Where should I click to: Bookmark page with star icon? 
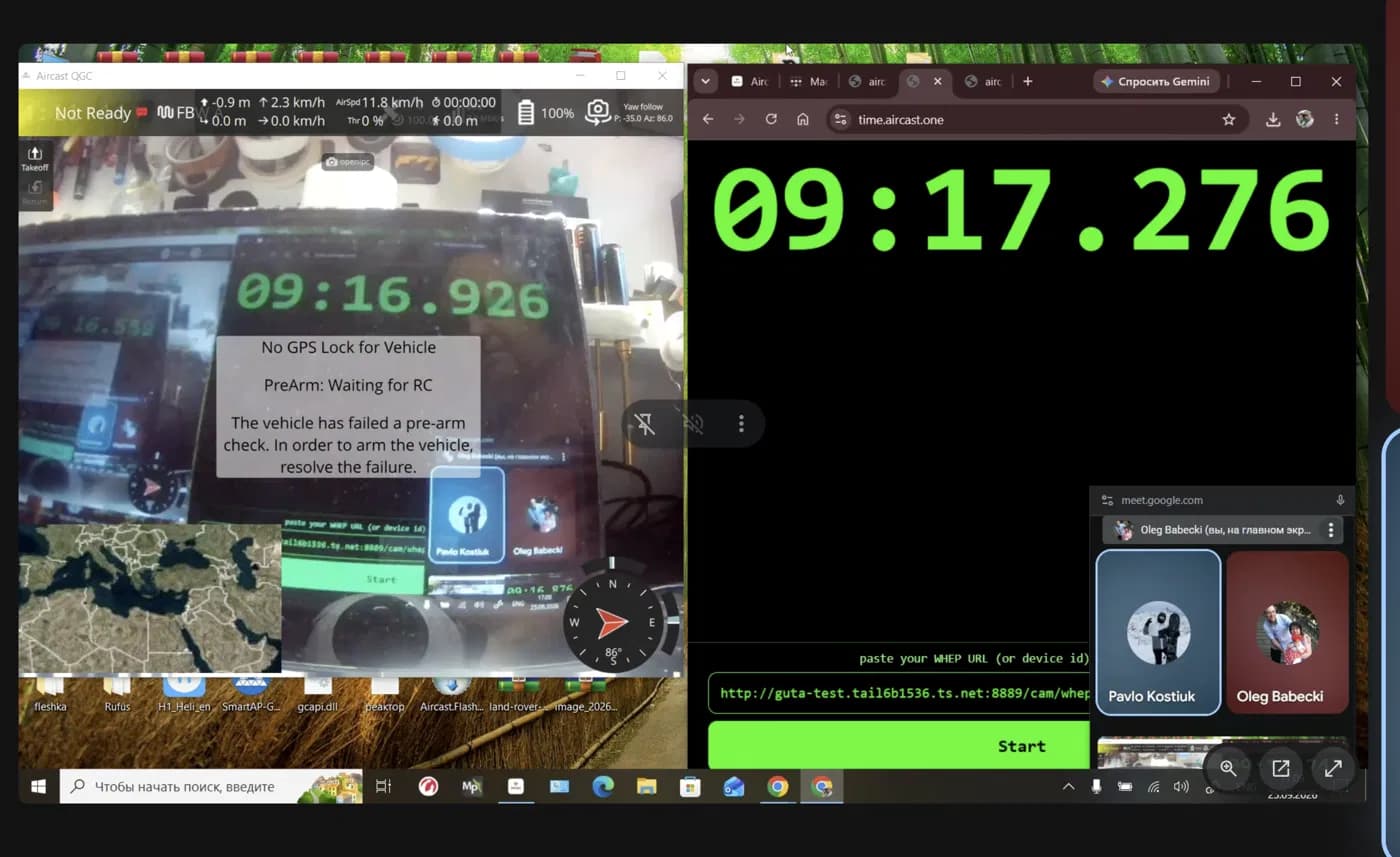point(1229,119)
